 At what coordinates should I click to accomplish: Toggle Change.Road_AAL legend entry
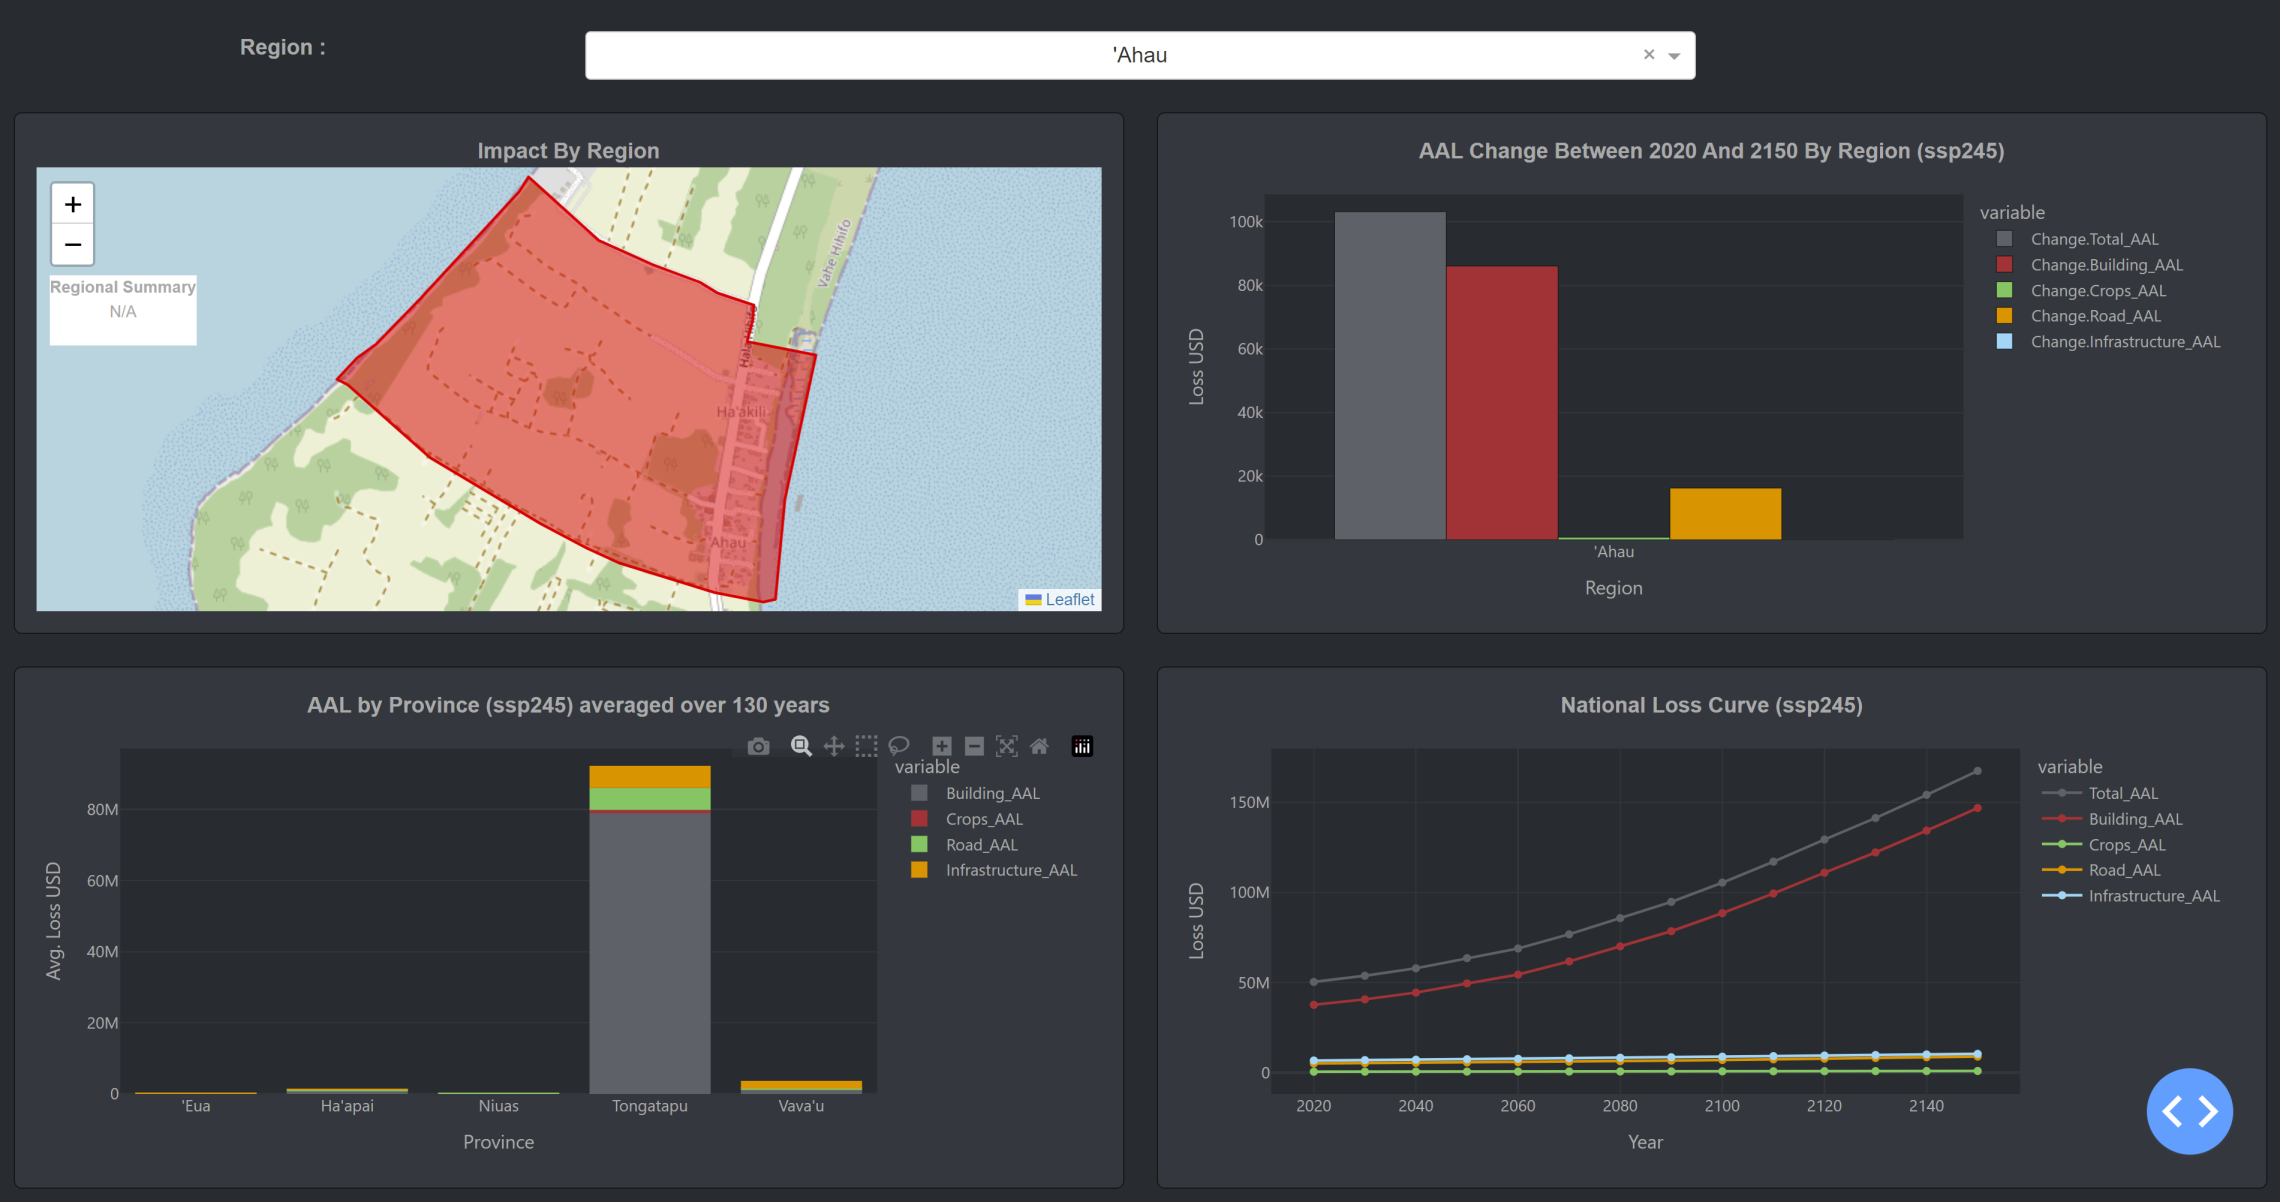[2079, 316]
